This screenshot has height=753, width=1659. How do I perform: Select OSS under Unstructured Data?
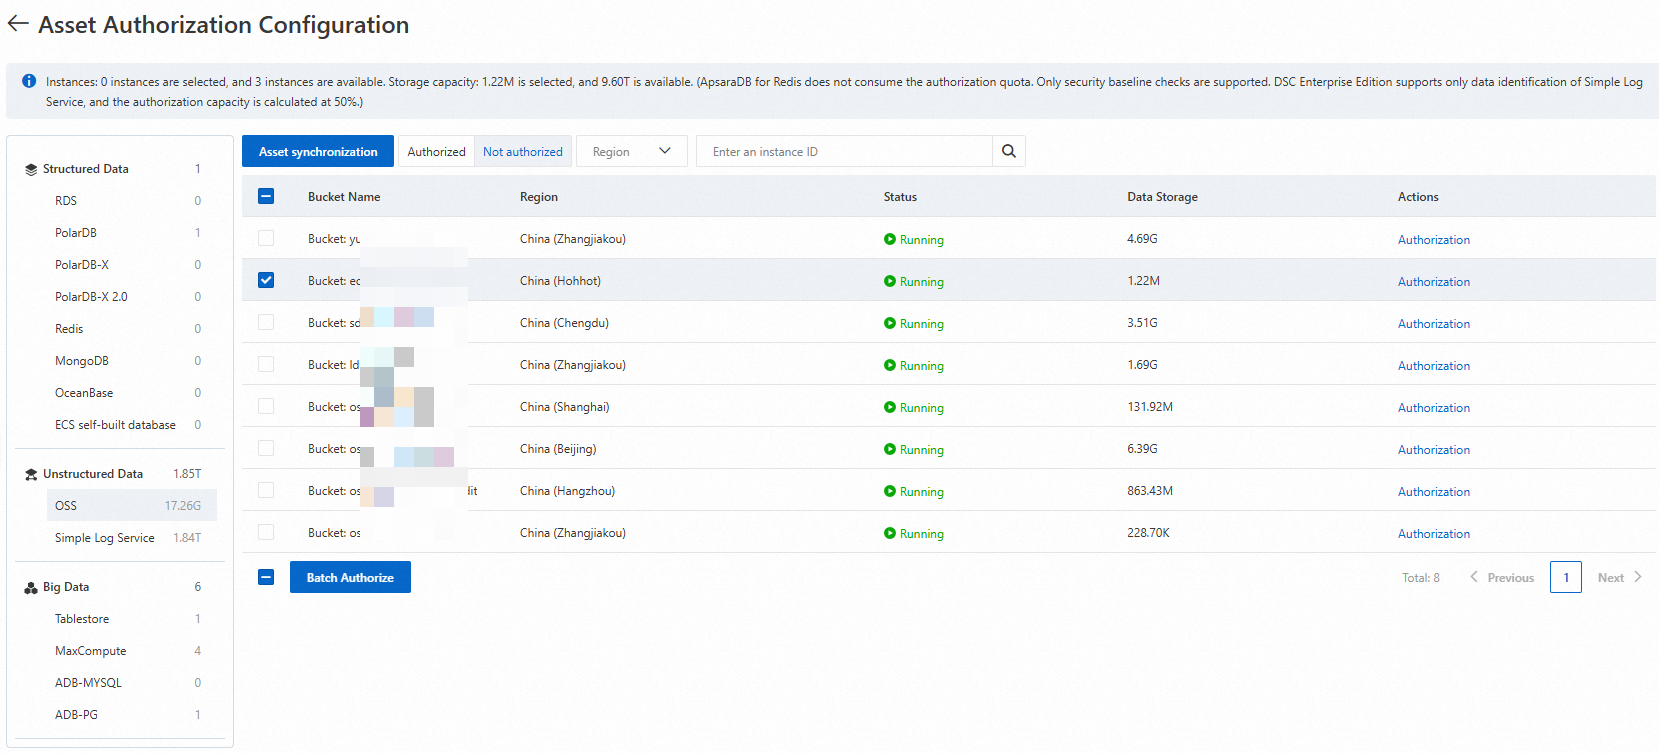pyautogui.click(x=66, y=506)
